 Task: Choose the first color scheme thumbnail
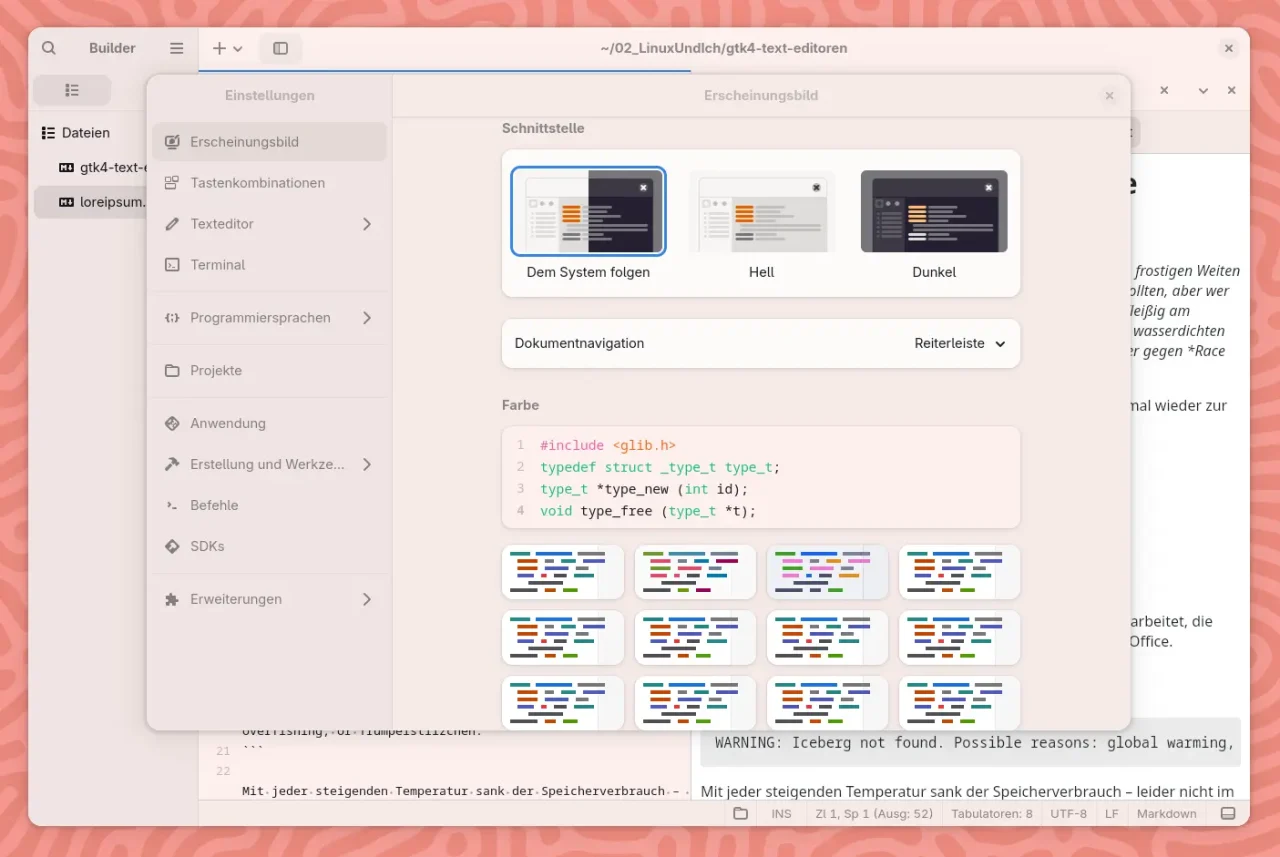point(563,572)
